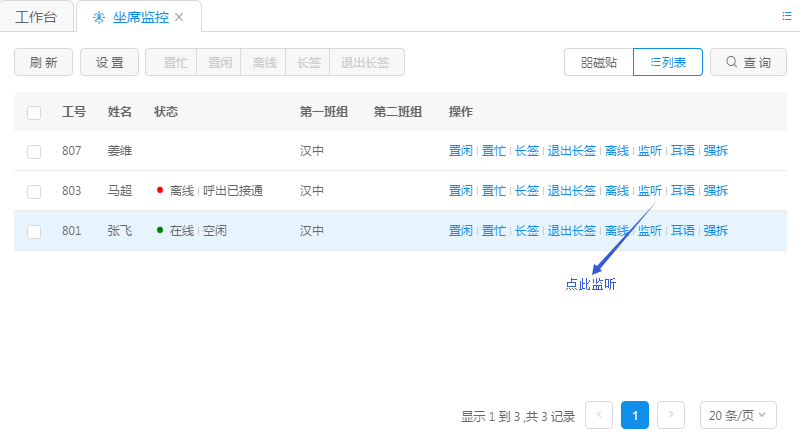This screenshot has width=800, height=435.
Task: Switch to the 工作台 tab
Action: click(x=37, y=17)
